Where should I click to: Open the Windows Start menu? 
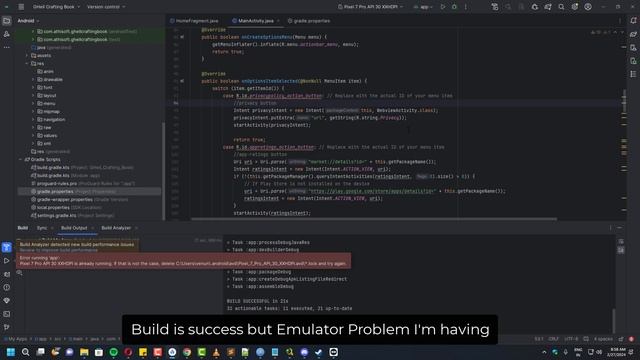pyautogui.click(x=11, y=352)
